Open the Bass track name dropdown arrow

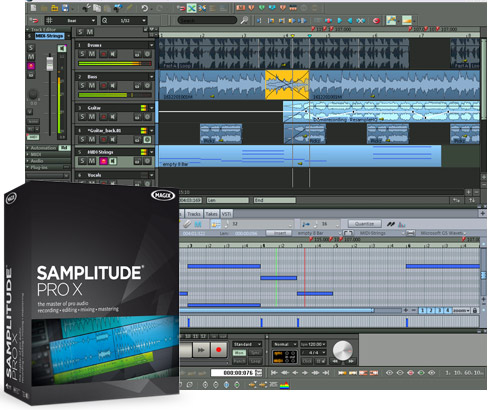(x=152, y=77)
